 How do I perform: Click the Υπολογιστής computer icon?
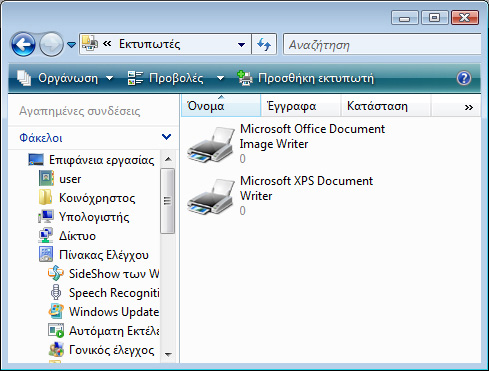[x=46, y=216]
